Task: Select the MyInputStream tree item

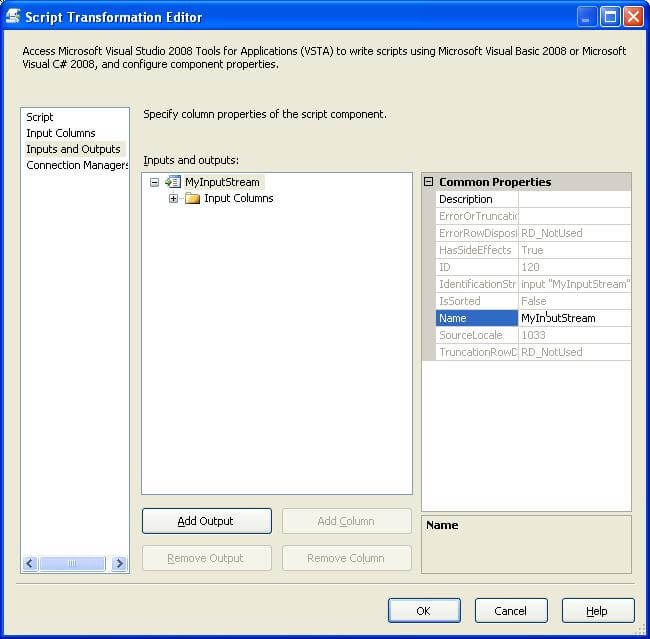Action: point(222,182)
